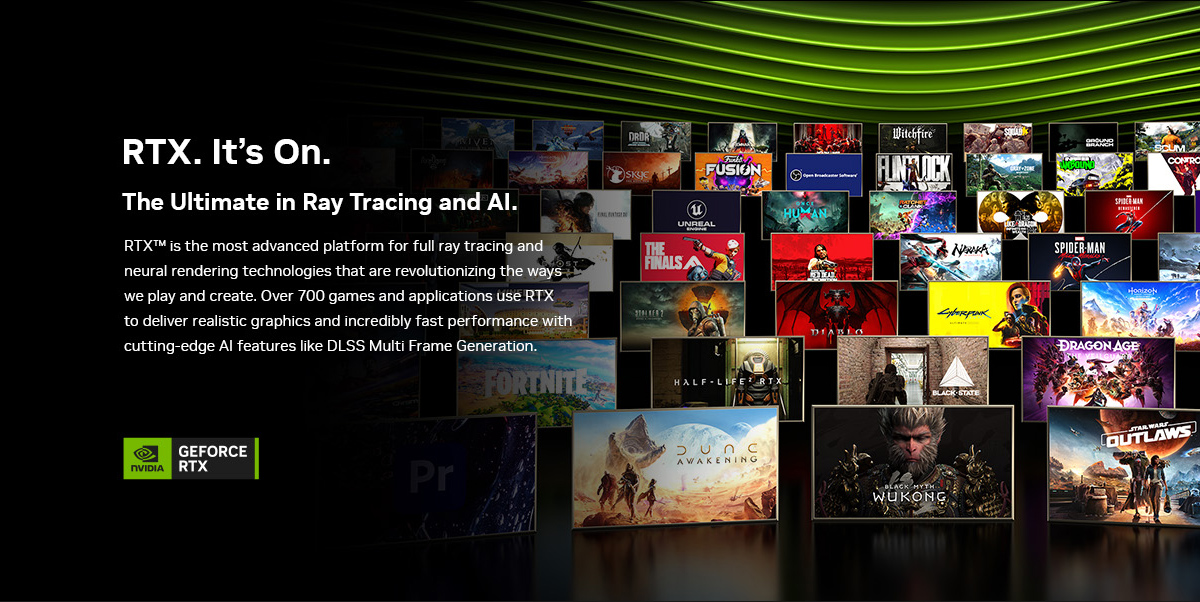Click the Squad game thumbnail

click(998, 137)
